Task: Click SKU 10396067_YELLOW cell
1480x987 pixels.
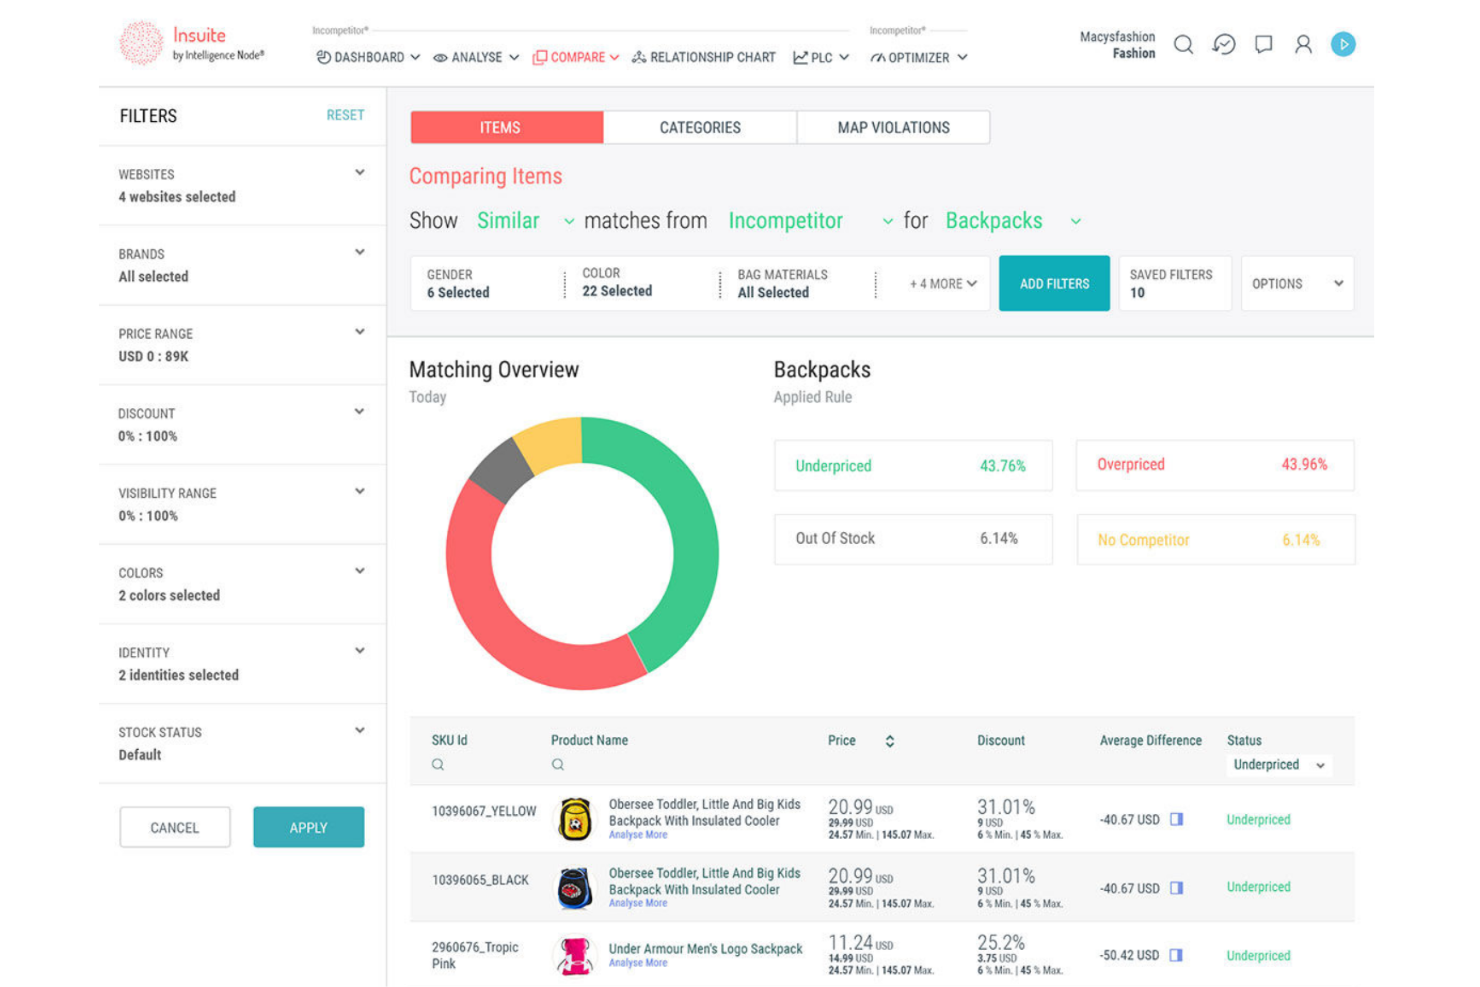Action: tap(484, 812)
